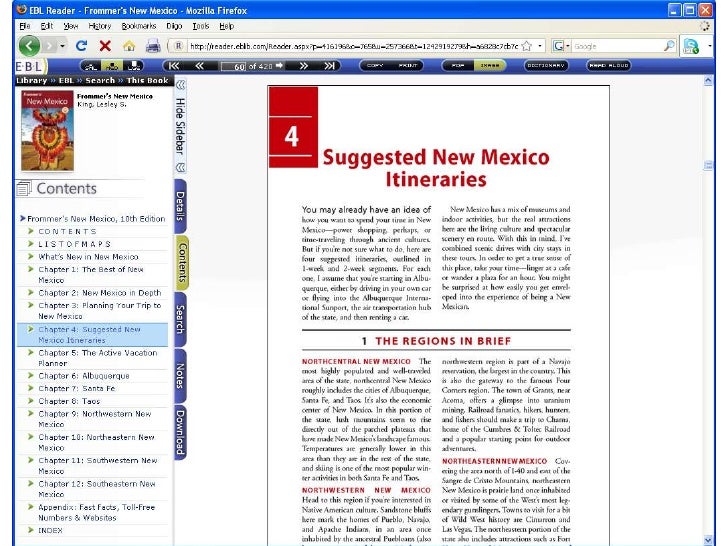Click the Library breadcrumb link
The image size is (728, 546).
tap(32, 80)
